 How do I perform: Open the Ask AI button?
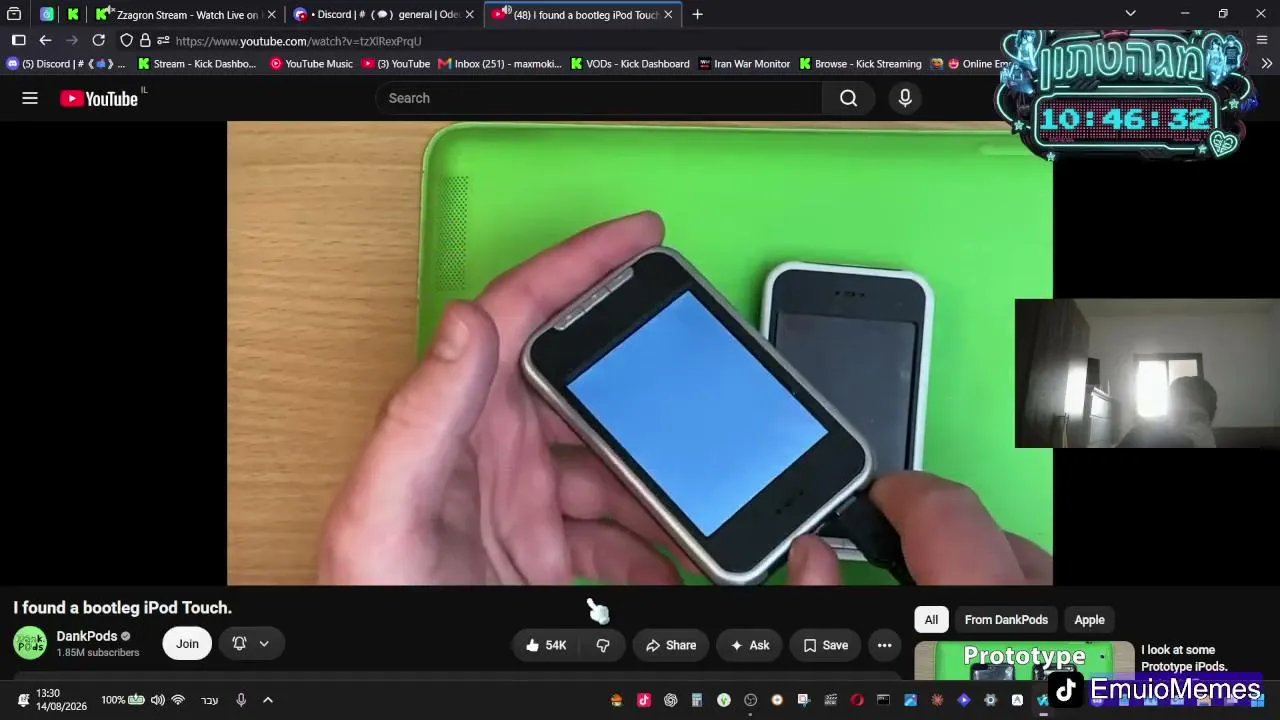pyautogui.click(x=750, y=645)
